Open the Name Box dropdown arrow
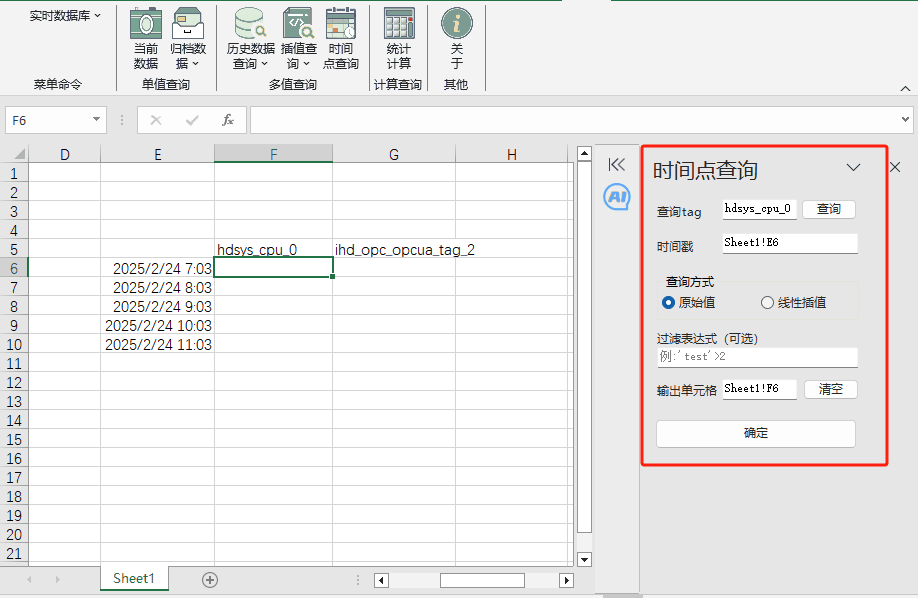This screenshot has height=598, width=918. point(96,120)
